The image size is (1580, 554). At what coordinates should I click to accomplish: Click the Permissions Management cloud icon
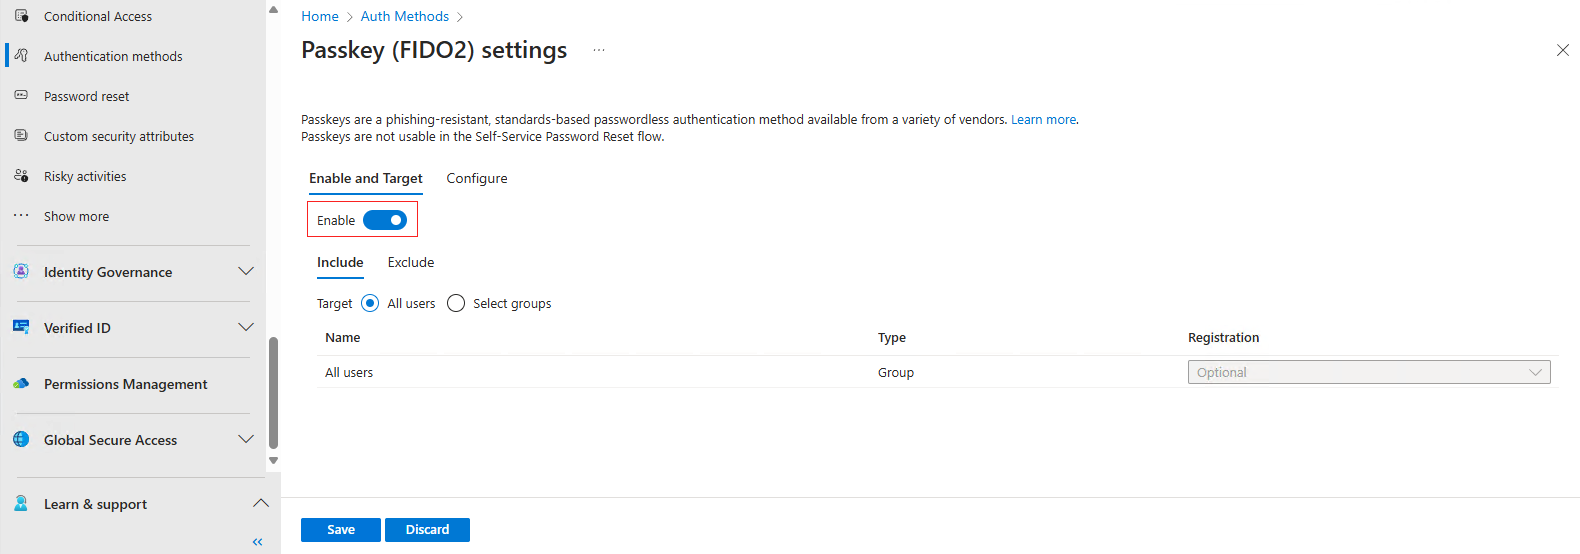click(21, 384)
